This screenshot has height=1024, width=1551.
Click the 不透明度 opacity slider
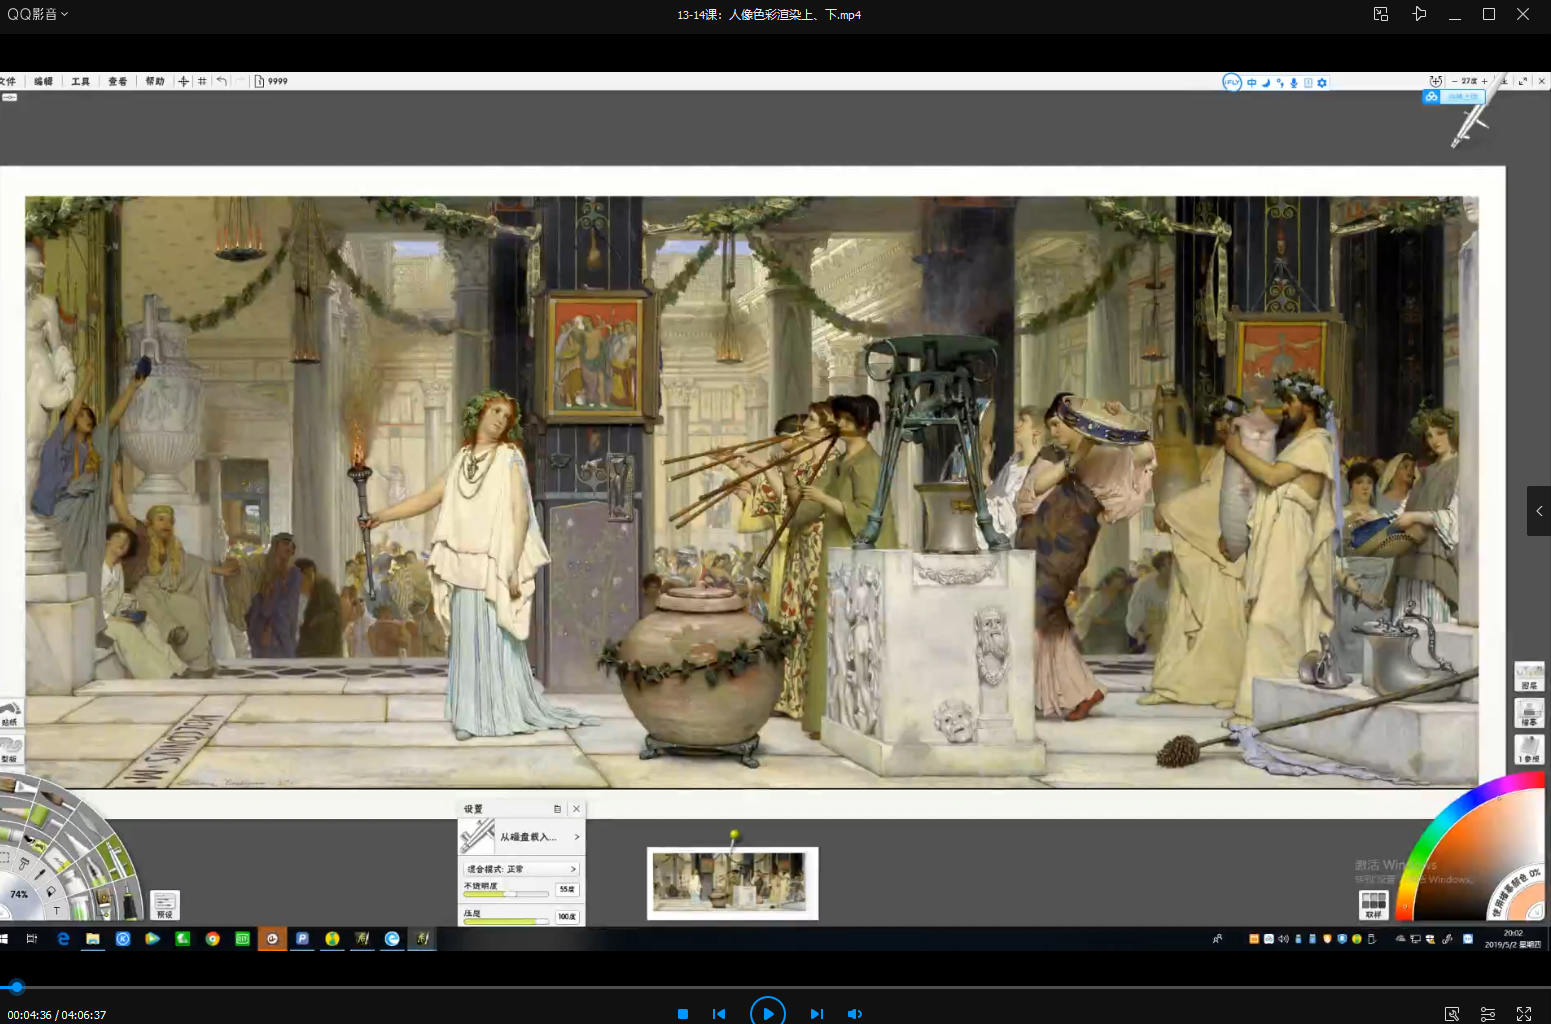coord(505,893)
